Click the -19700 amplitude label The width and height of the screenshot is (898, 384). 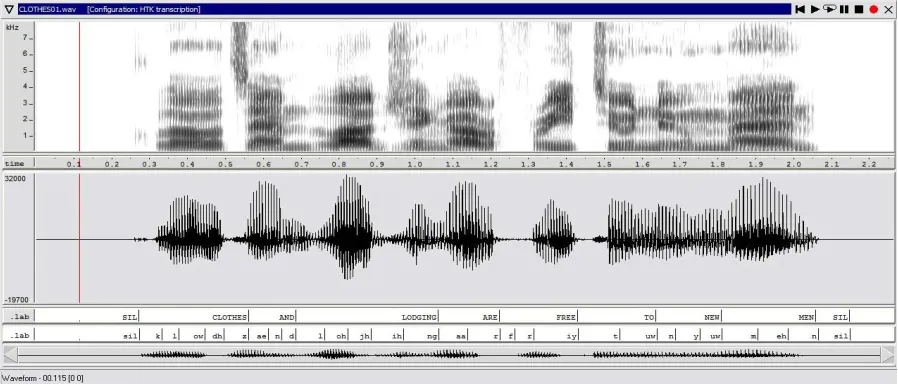coord(16,300)
